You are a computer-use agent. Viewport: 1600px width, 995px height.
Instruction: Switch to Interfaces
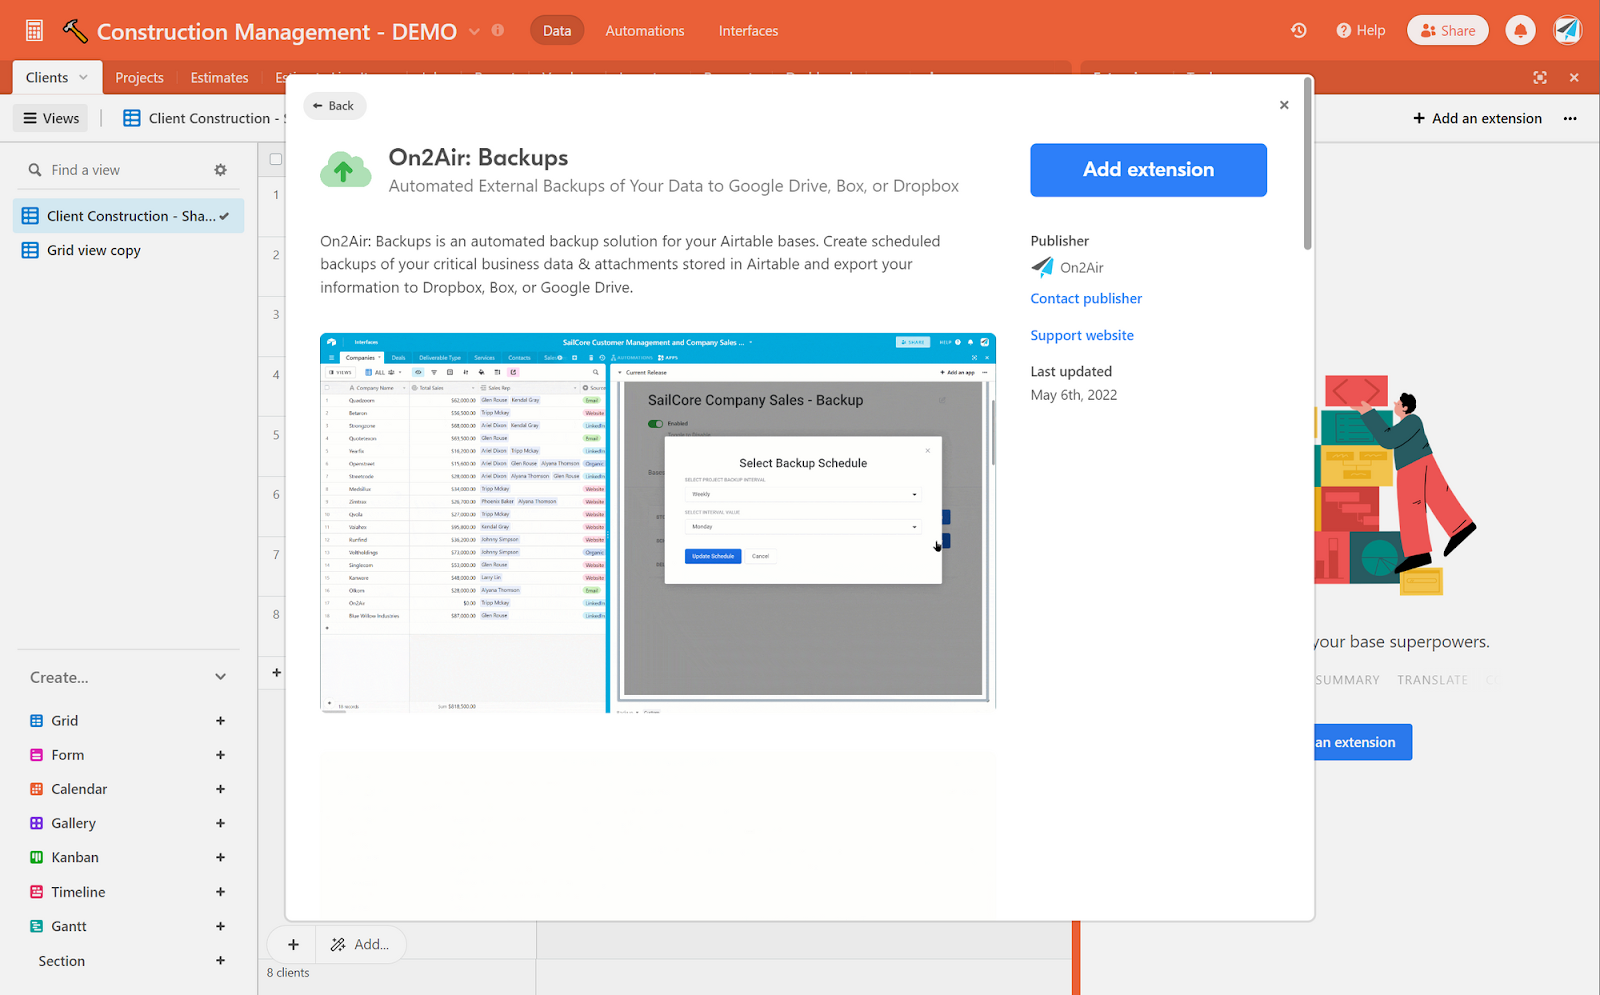pos(748,31)
